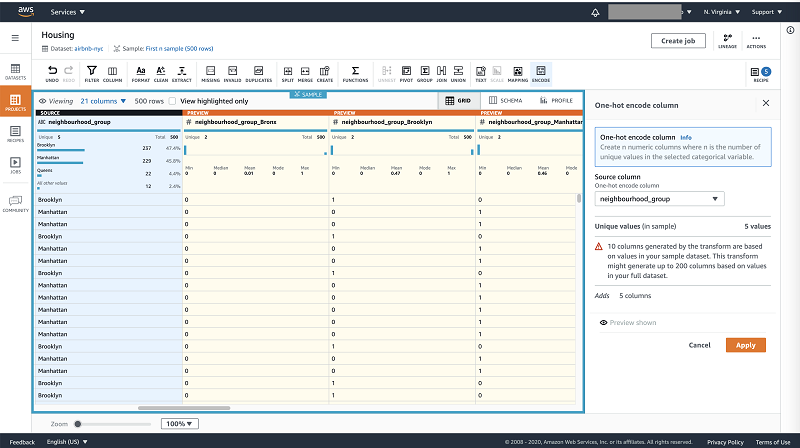
Task: Click the Functions sigma icon
Action: (354, 73)
